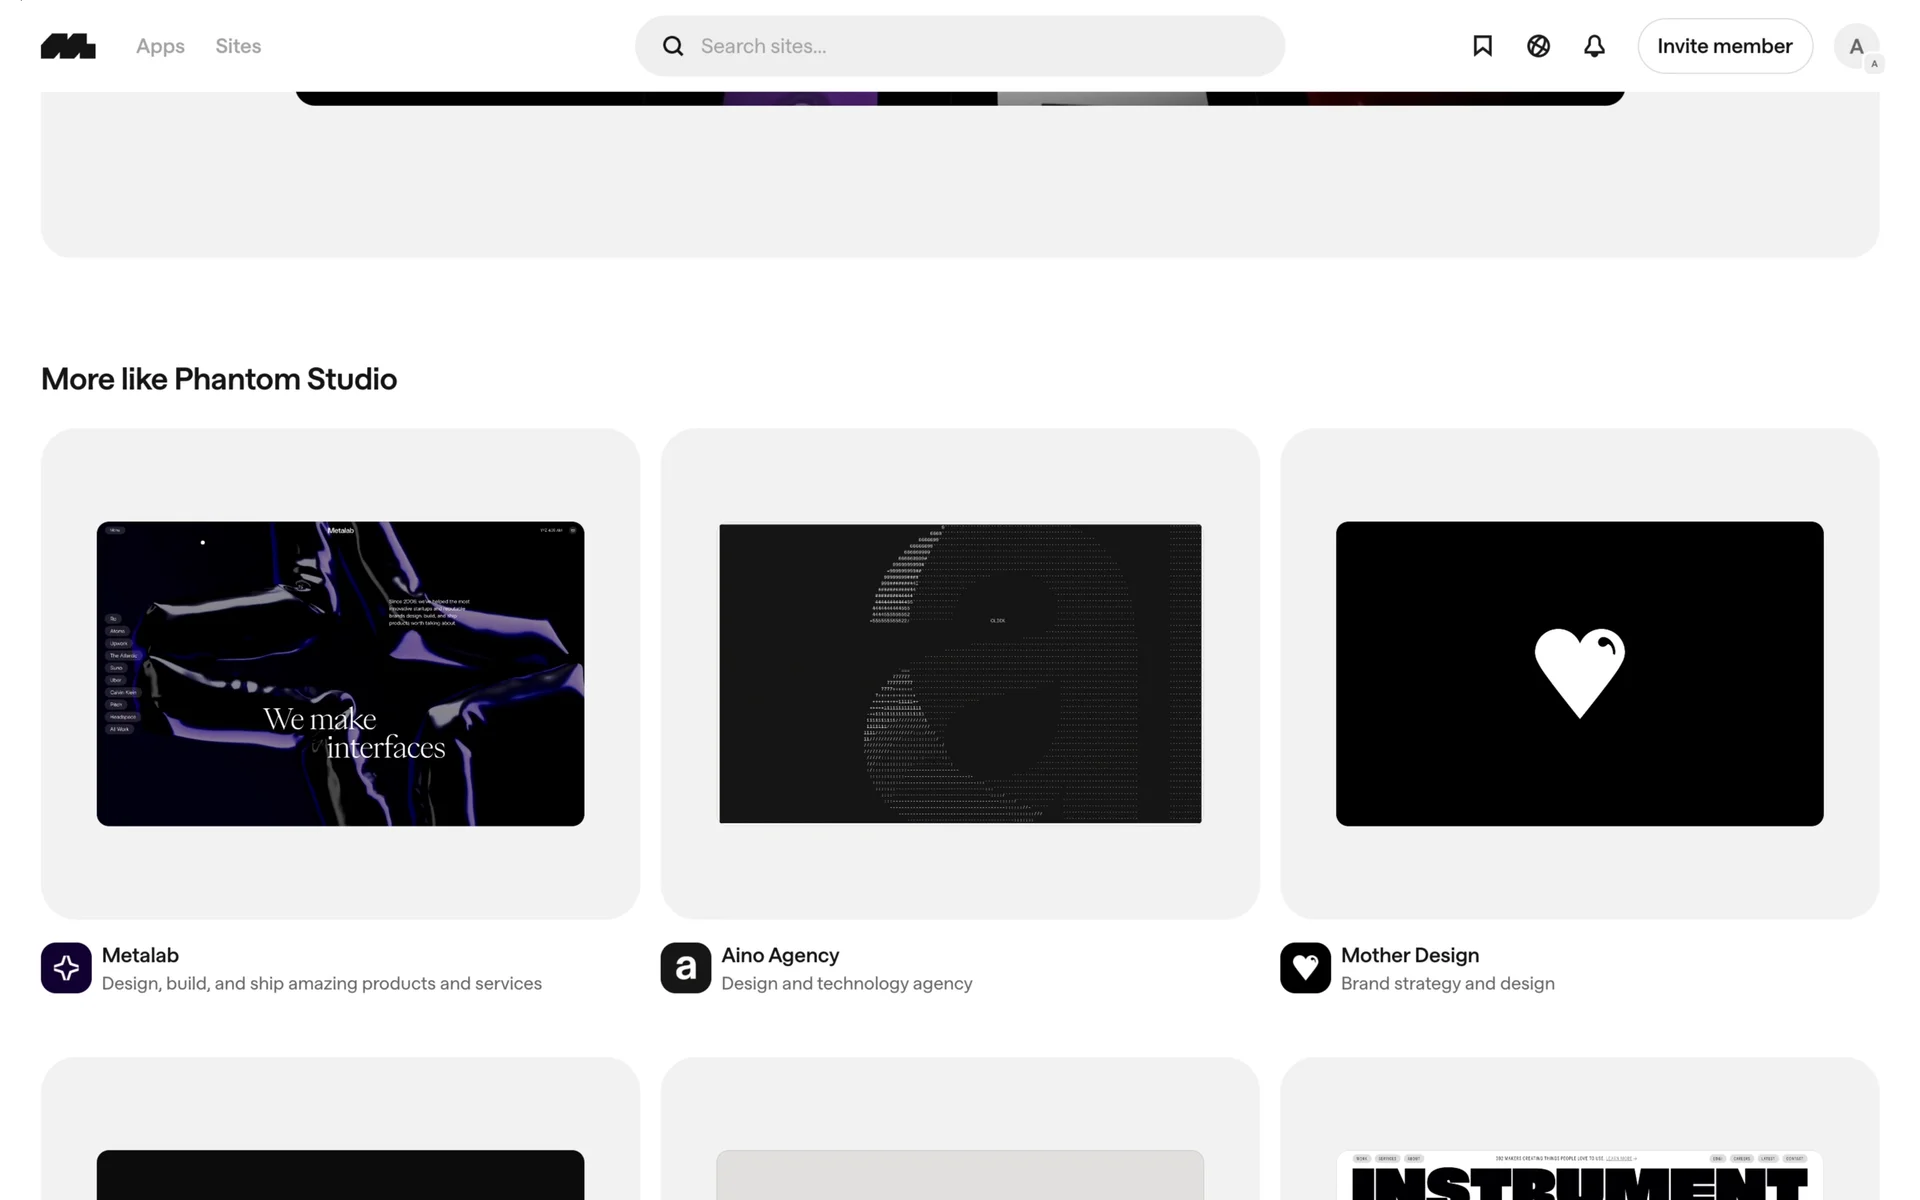Open the Metalab site screenshot thumbnail
1920x1200 pixels.
point(340,673)
